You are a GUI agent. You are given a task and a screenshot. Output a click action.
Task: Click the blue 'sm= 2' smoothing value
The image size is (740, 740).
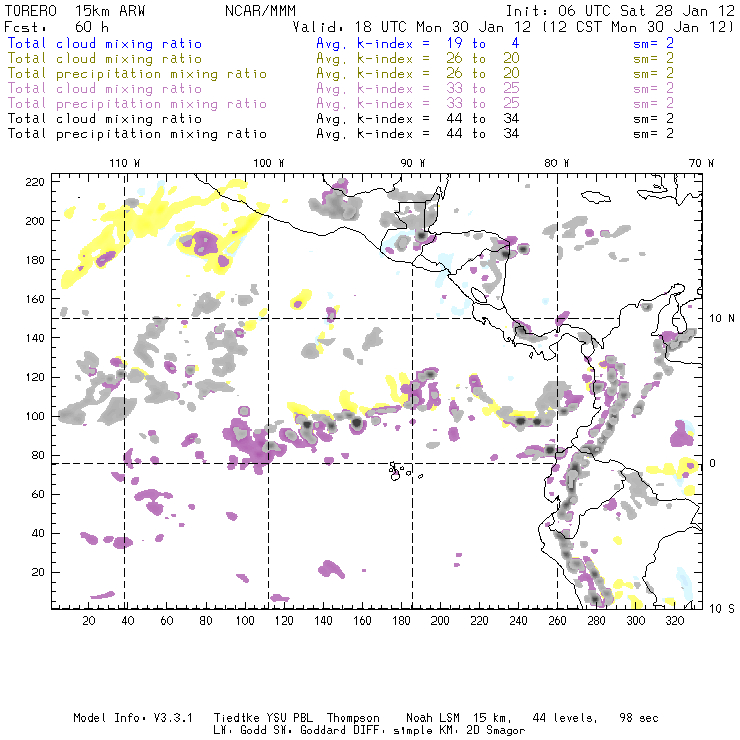tap(653, 43)
